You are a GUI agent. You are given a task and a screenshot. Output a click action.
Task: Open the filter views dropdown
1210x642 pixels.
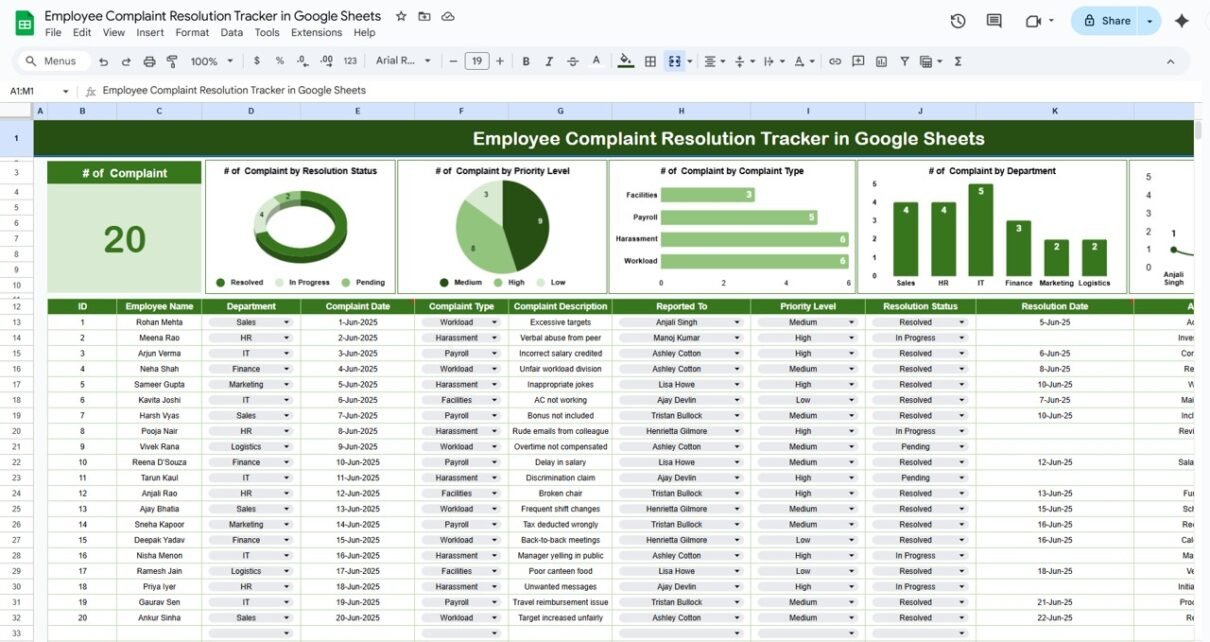[929, 61]
